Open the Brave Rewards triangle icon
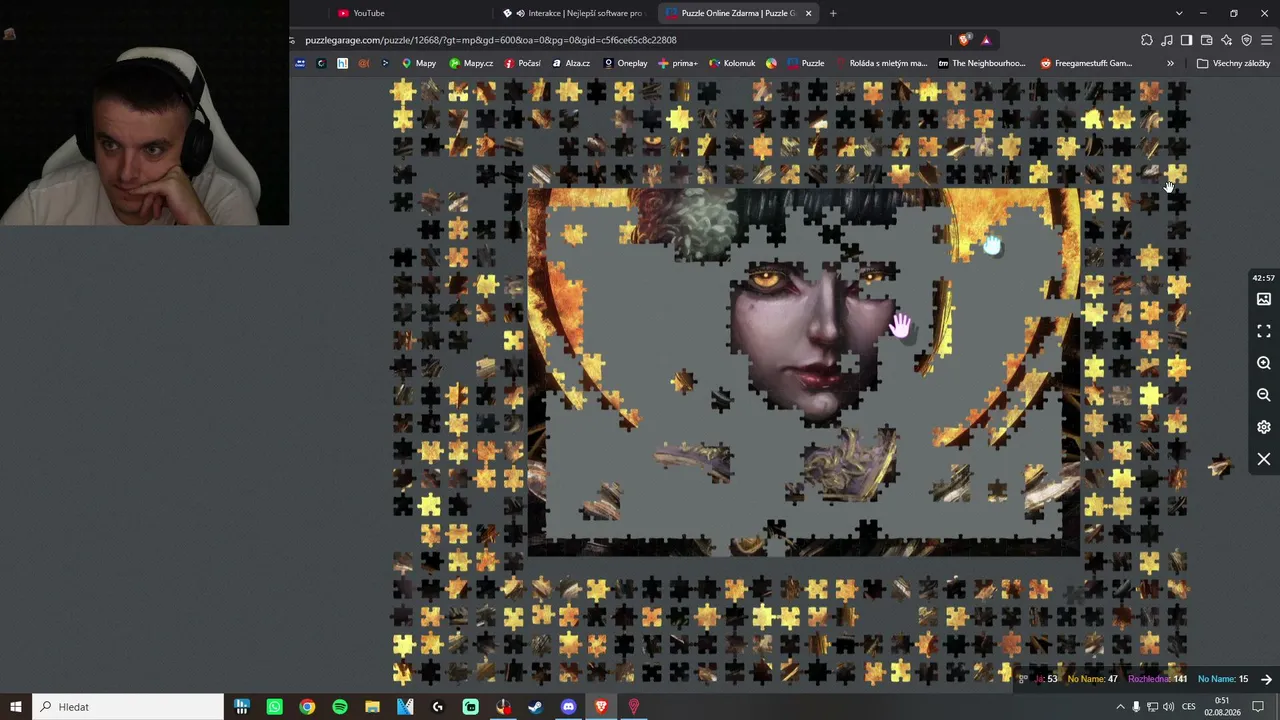The image size is (1280, 720). [986, 40]
